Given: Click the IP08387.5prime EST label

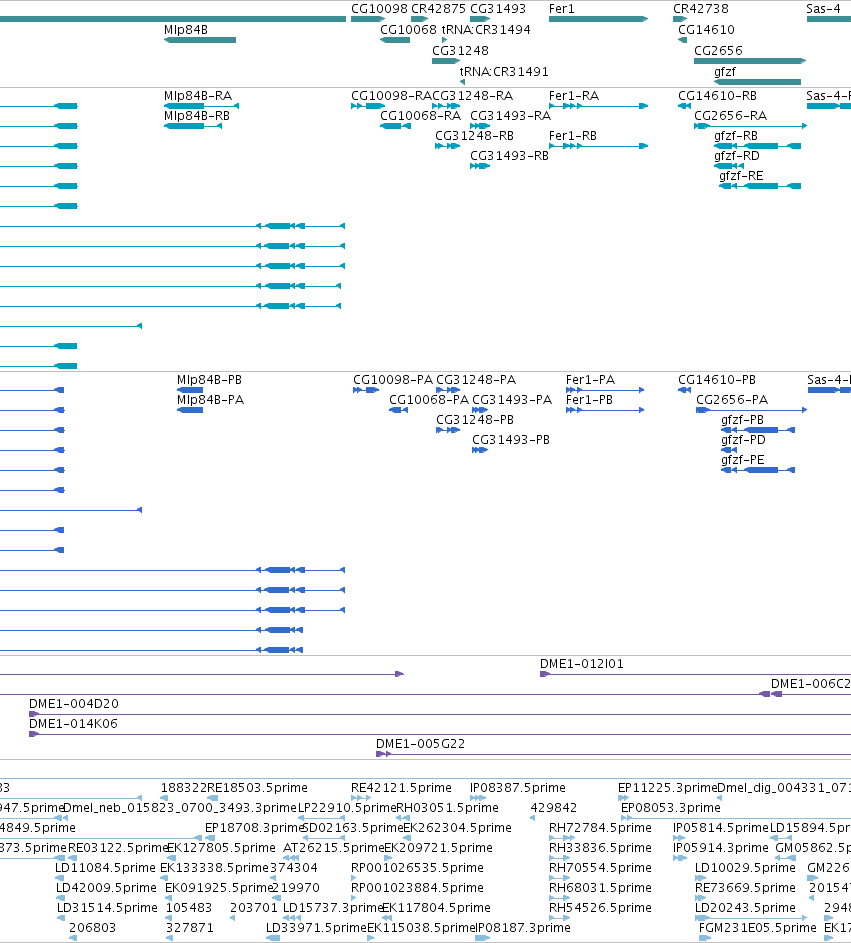Looking at the screenshot, I should click(517, 787).
